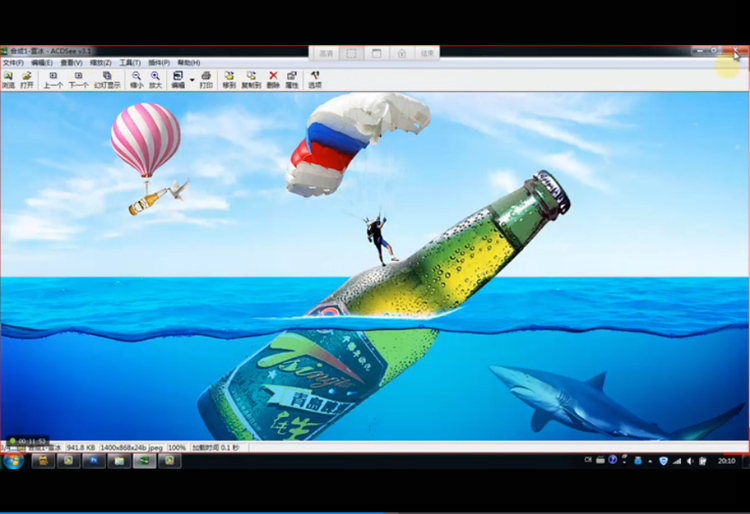750x514 pixels.
Task: Zoom in with 放大 magnifier
Action: tap(155, 80)
